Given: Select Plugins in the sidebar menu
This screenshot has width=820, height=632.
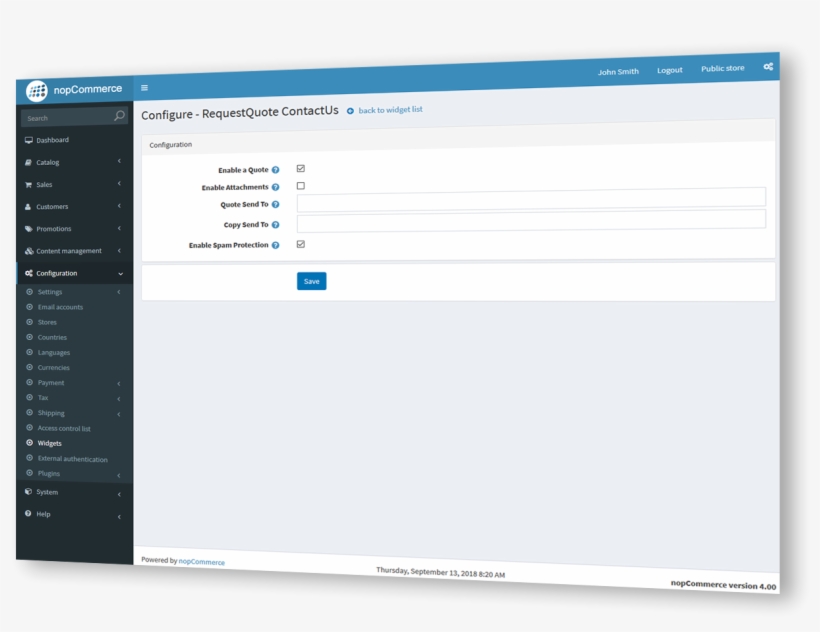Looking at the screenshot, I should coord(47,473).
